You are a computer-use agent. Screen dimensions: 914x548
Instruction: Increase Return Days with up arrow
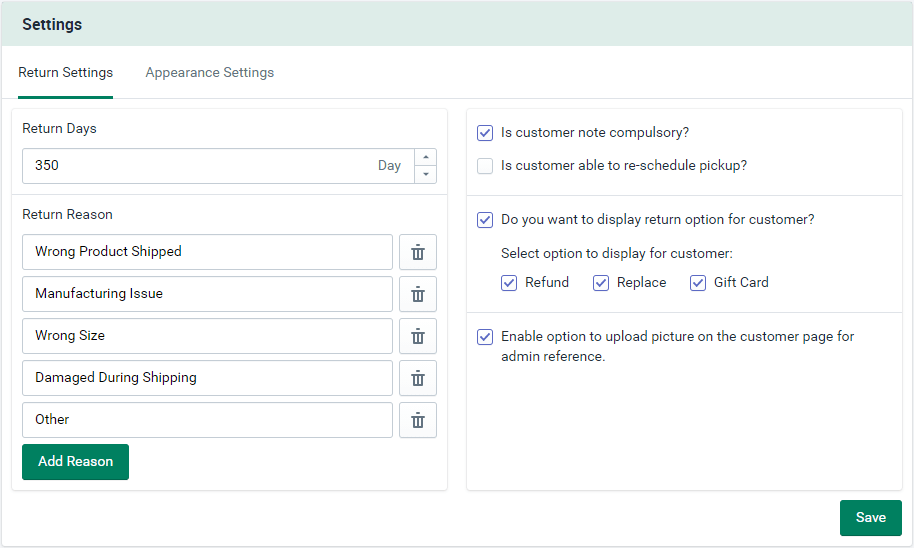coord(426,157)
